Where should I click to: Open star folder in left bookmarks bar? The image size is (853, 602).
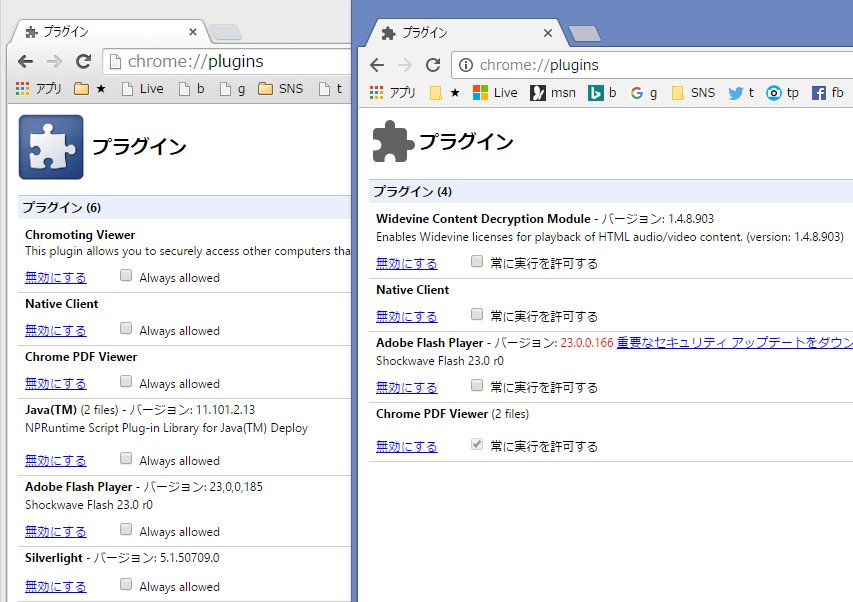[90, 89]
